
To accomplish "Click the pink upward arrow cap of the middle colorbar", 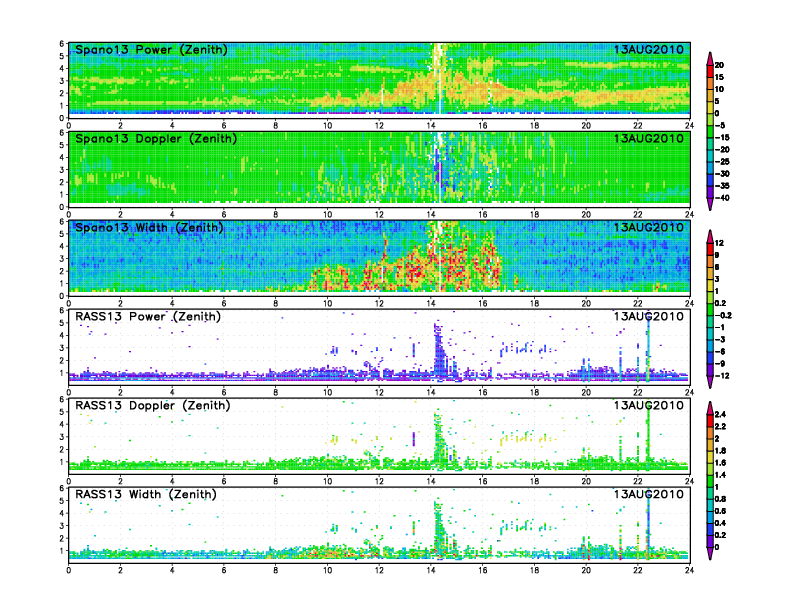I will click(710, 234).
